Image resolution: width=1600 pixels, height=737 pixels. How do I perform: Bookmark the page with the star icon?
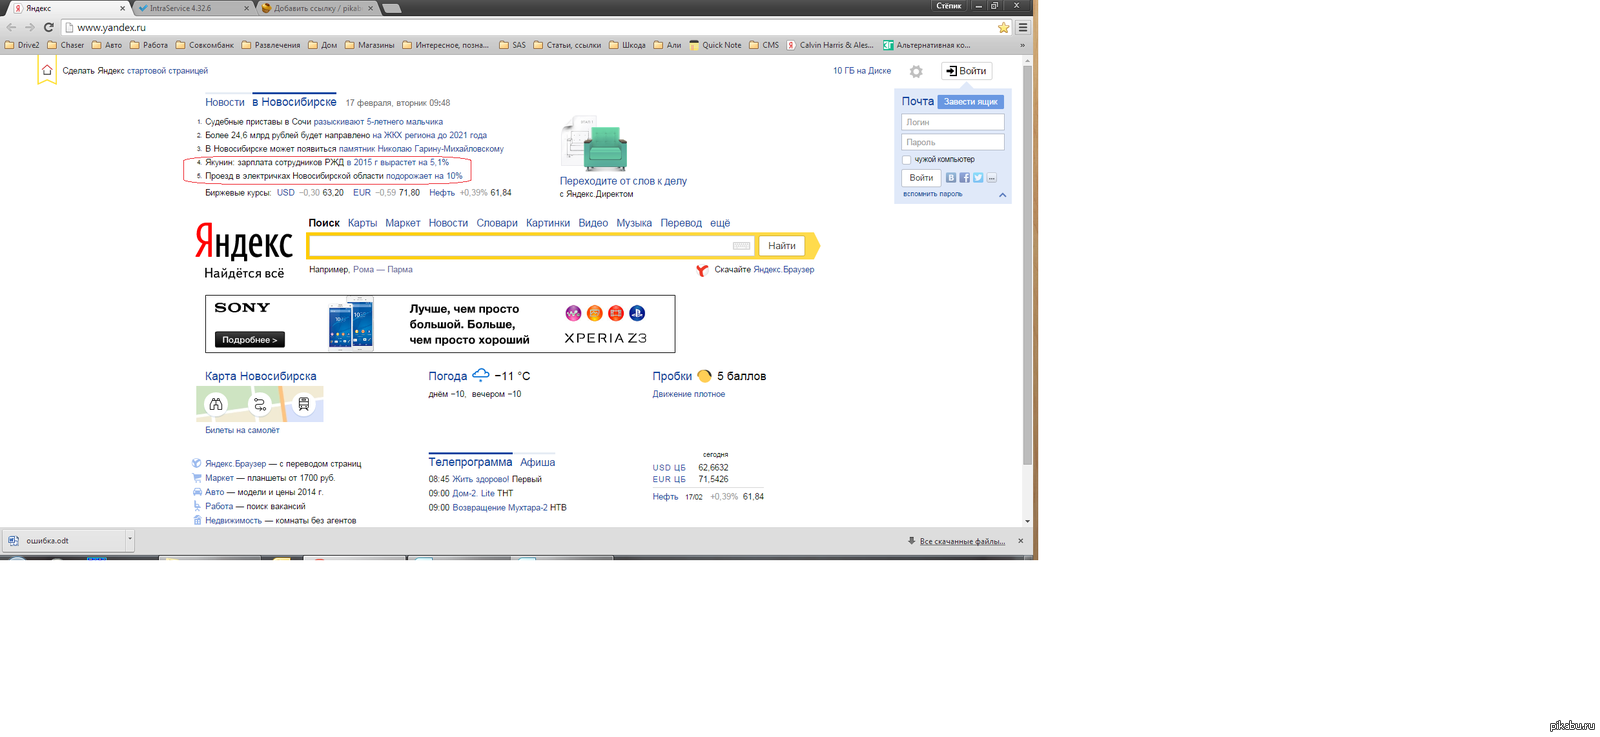tap(1004, 27)
